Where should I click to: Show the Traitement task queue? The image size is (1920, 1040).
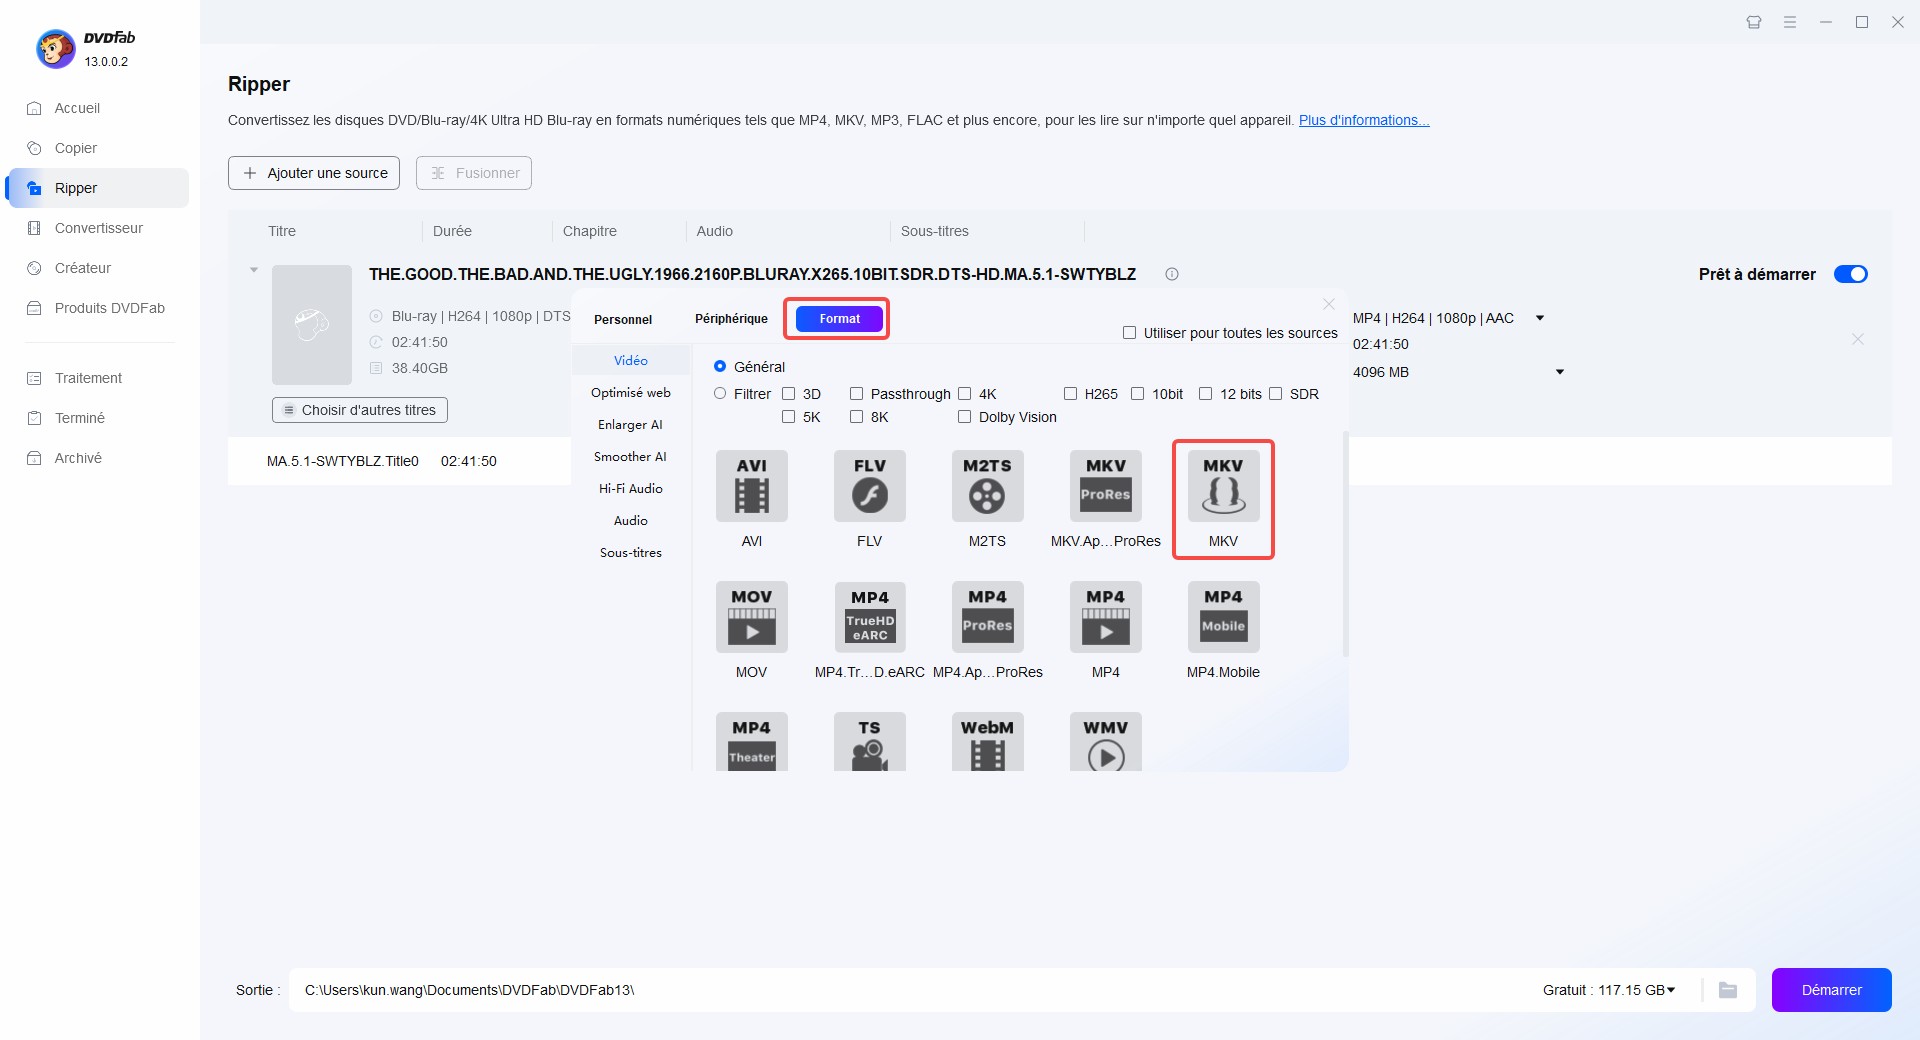(x=88, y=378)
